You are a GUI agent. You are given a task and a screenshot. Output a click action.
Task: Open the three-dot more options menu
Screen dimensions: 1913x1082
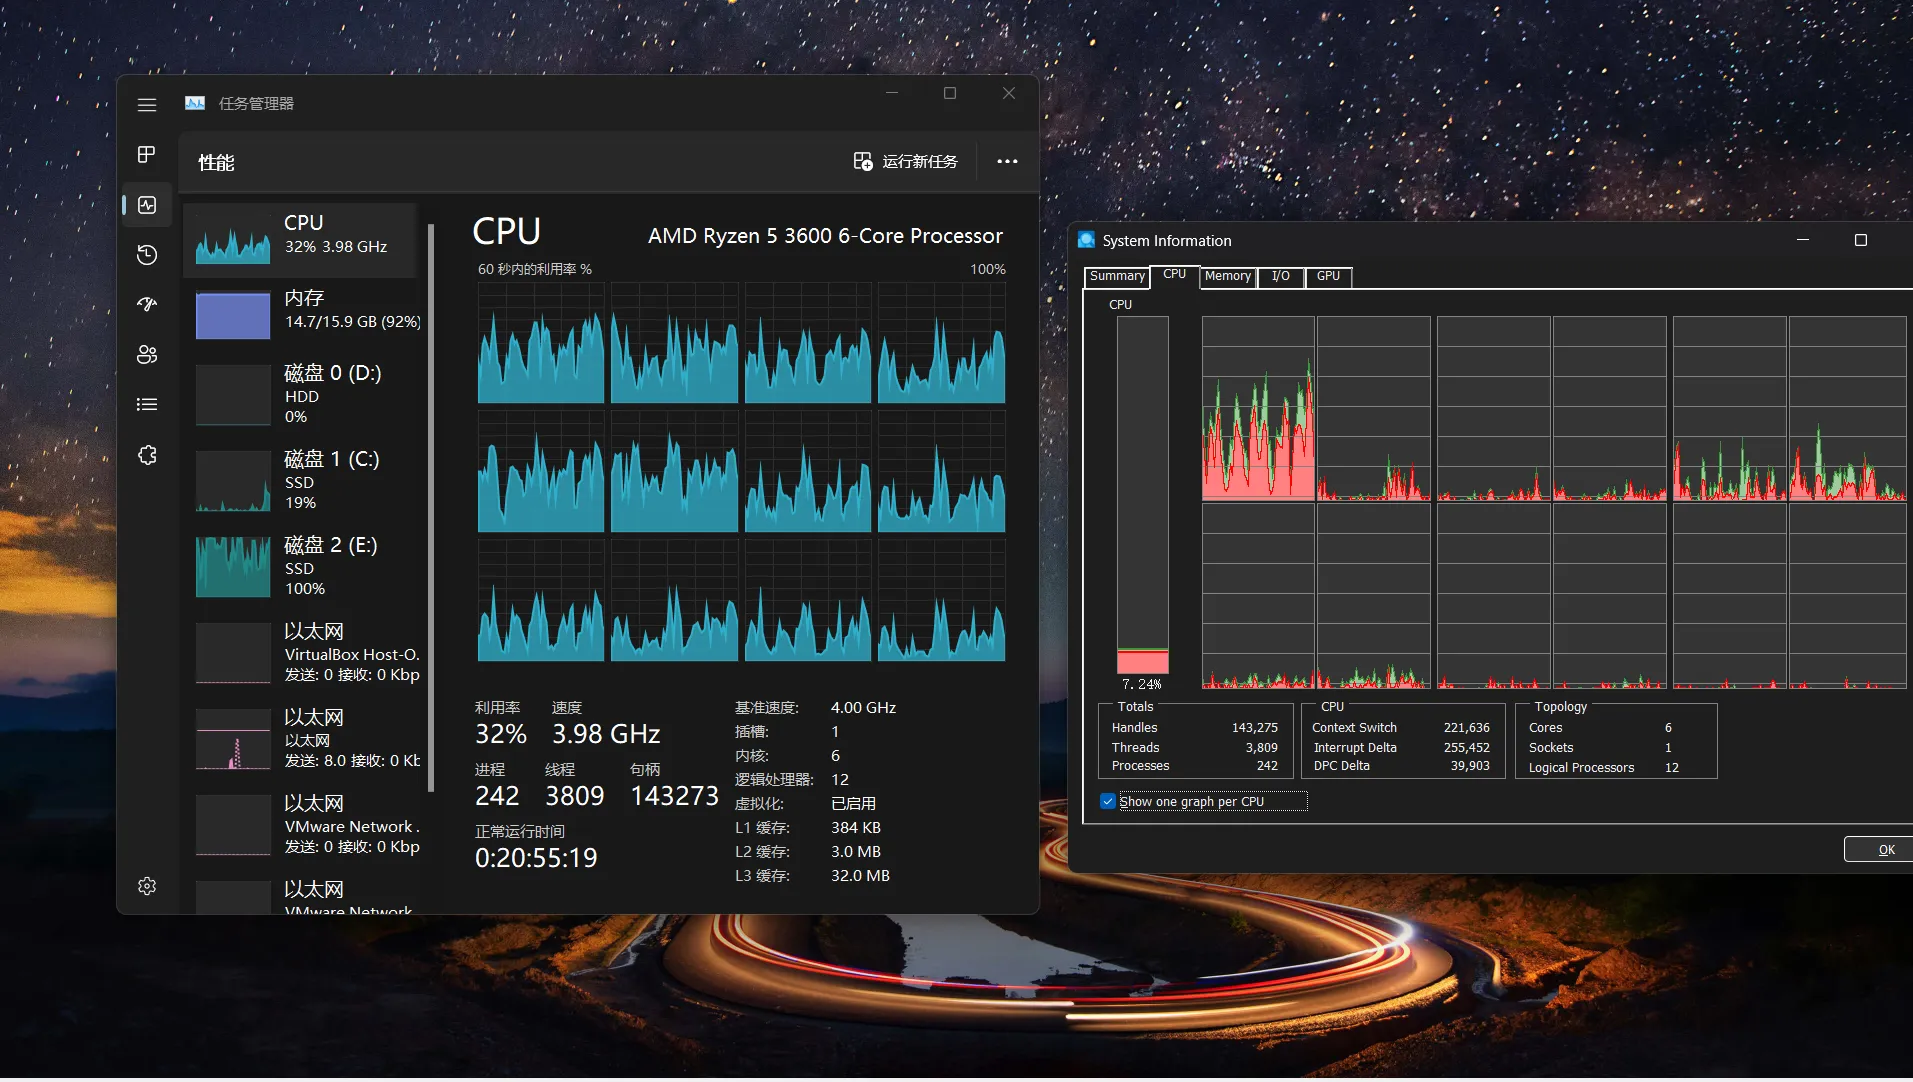tap(1007, 161)
